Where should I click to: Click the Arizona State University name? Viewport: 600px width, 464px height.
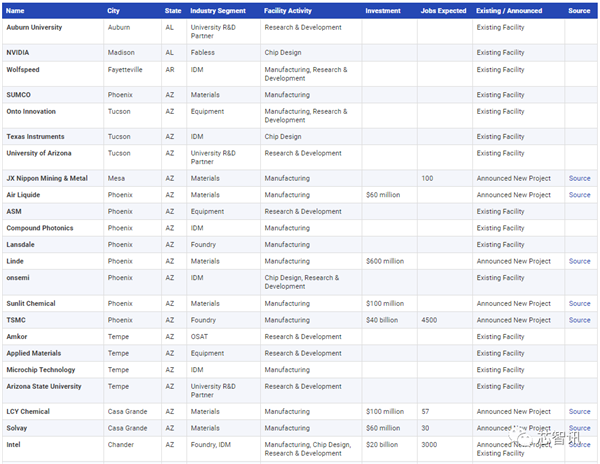[44, 386]
